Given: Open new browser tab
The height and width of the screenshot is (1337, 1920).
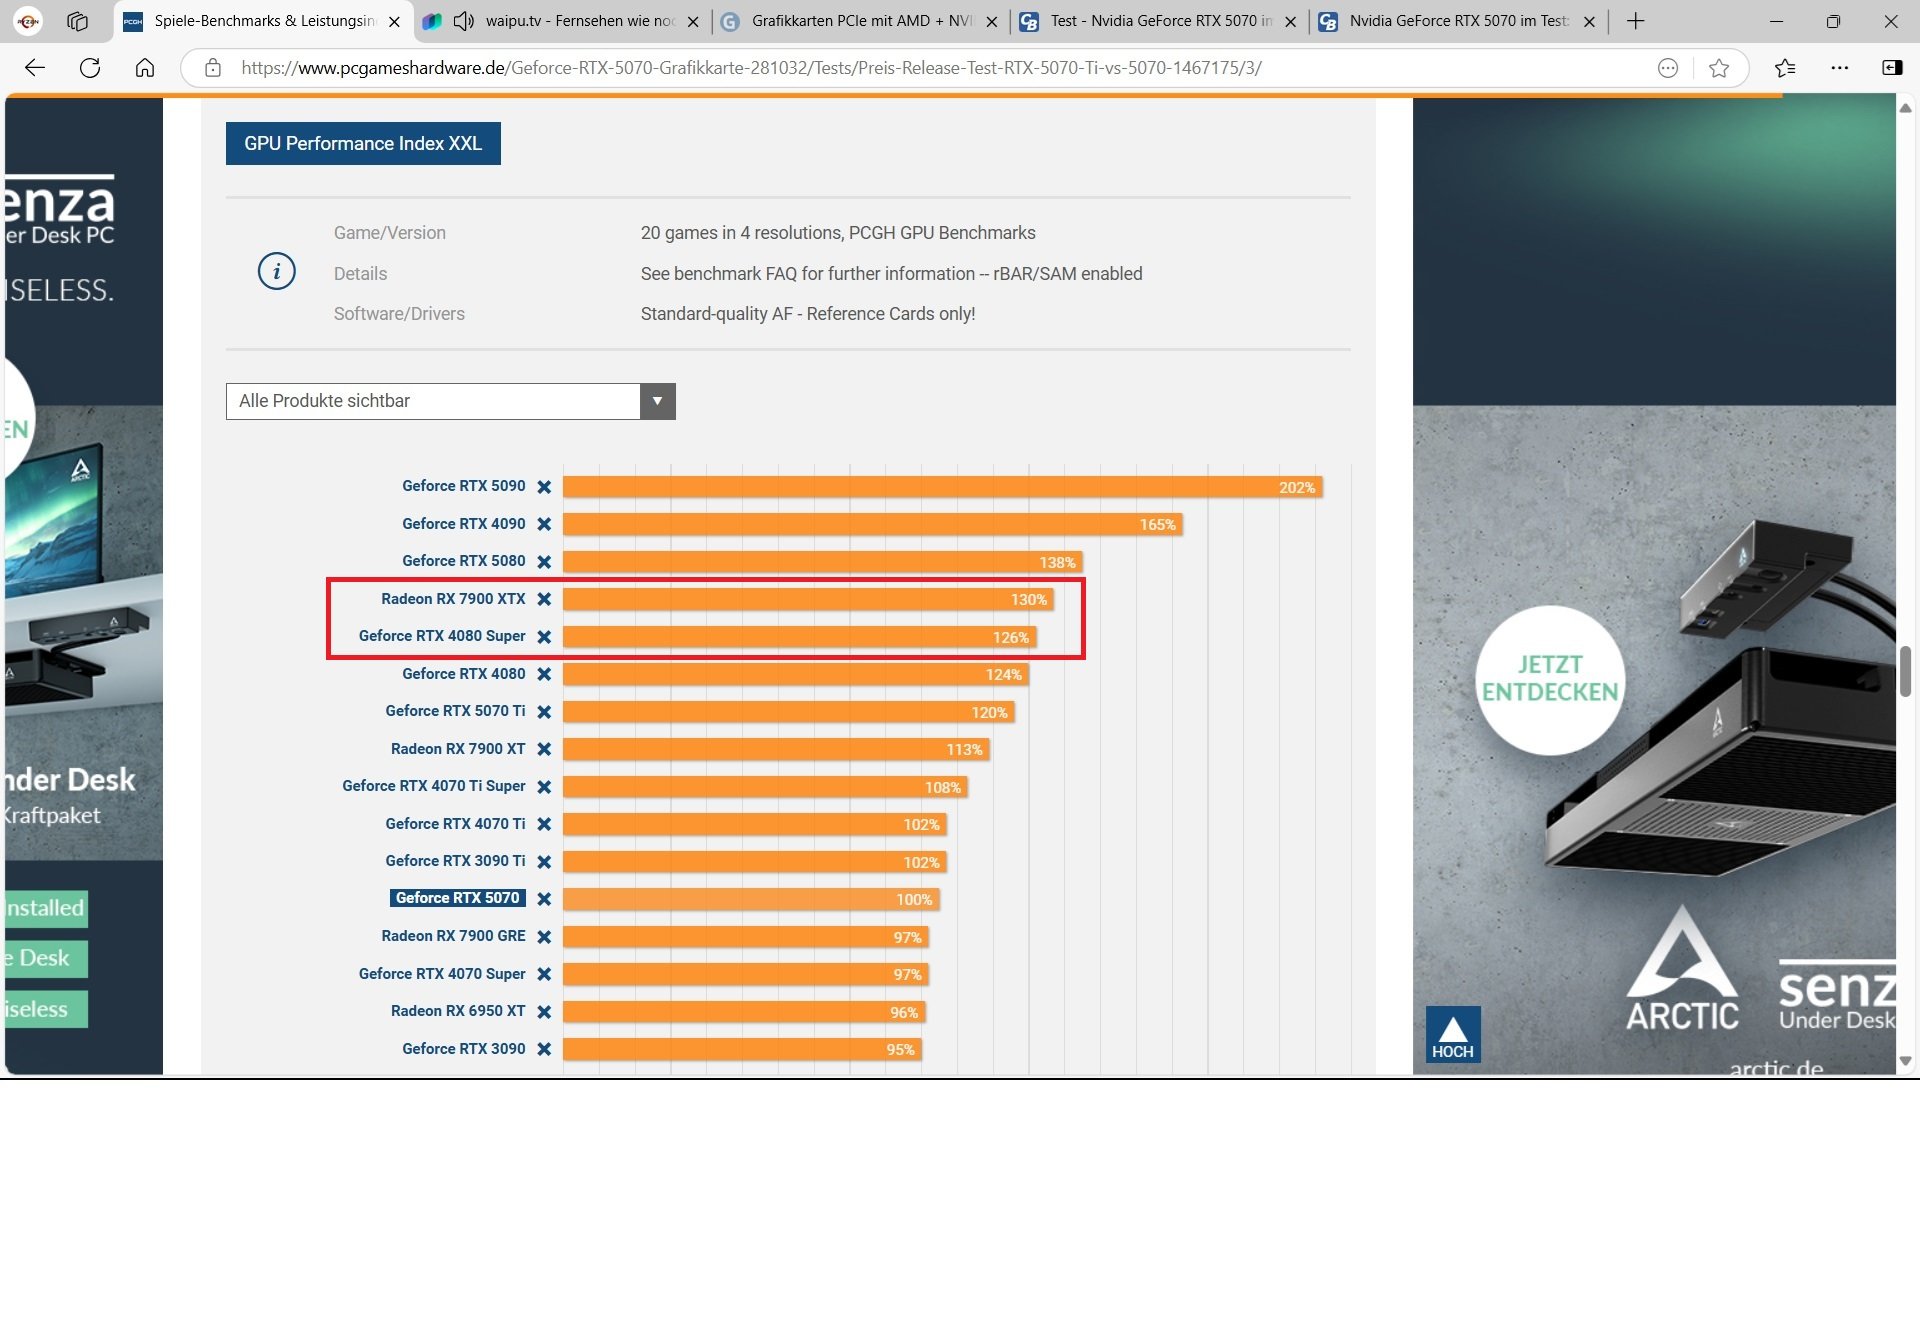Looking at the screenshot, I should coord(1636,21).
